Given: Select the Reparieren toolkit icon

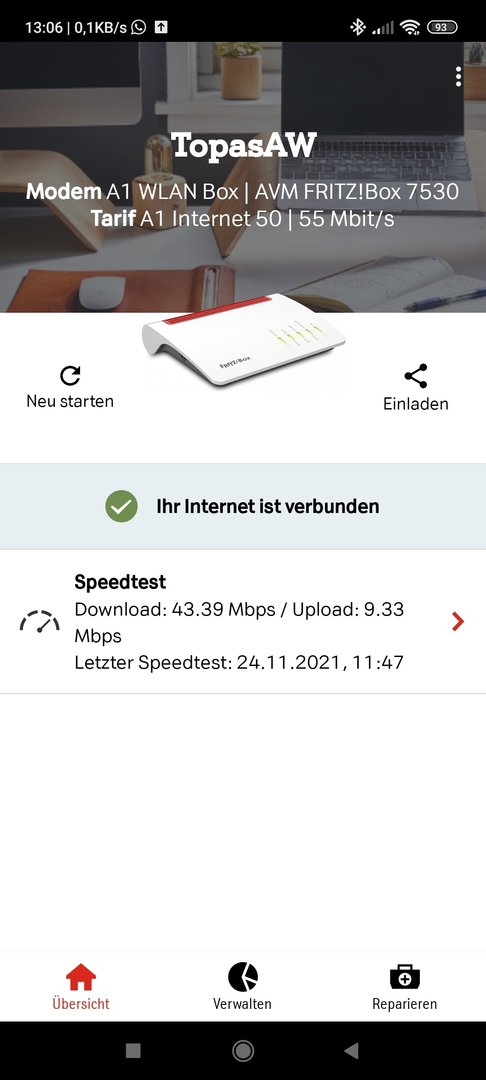Looking at the screenshot, I should (405, 977).
